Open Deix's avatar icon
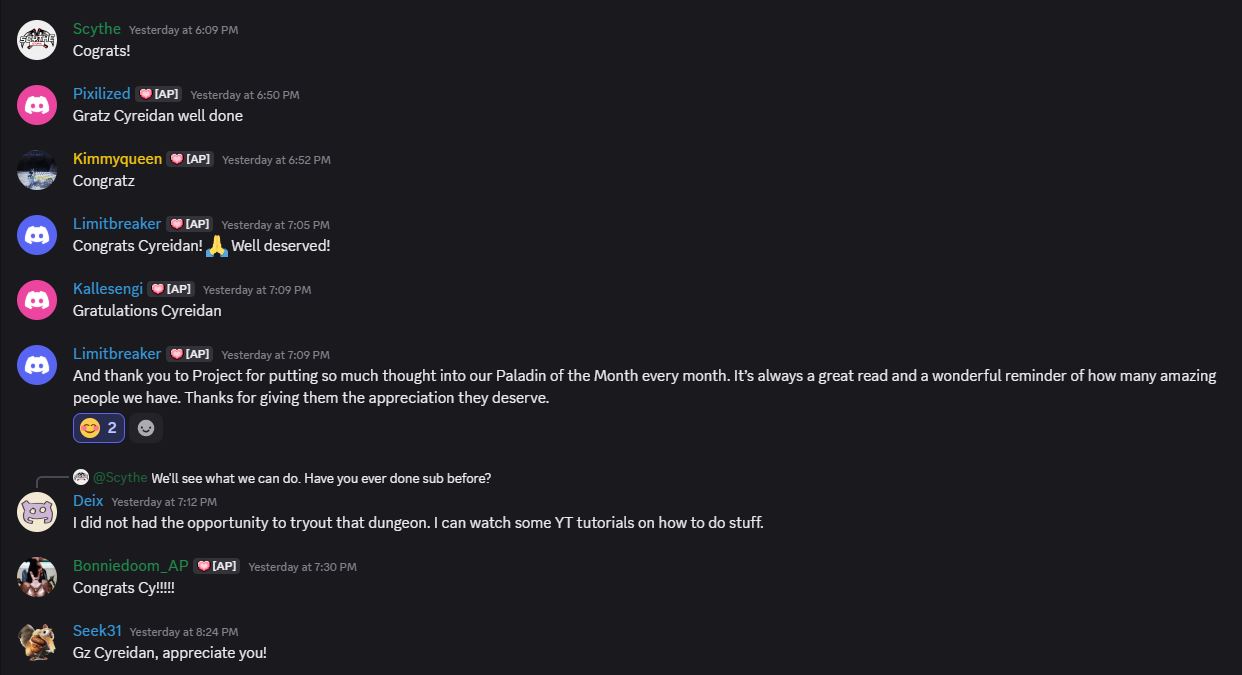 (37, 512)
